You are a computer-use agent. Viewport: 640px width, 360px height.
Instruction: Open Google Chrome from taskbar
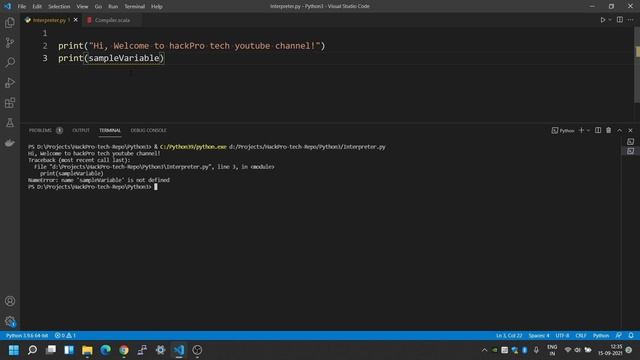pyautogui.click(x=124, y=350)
